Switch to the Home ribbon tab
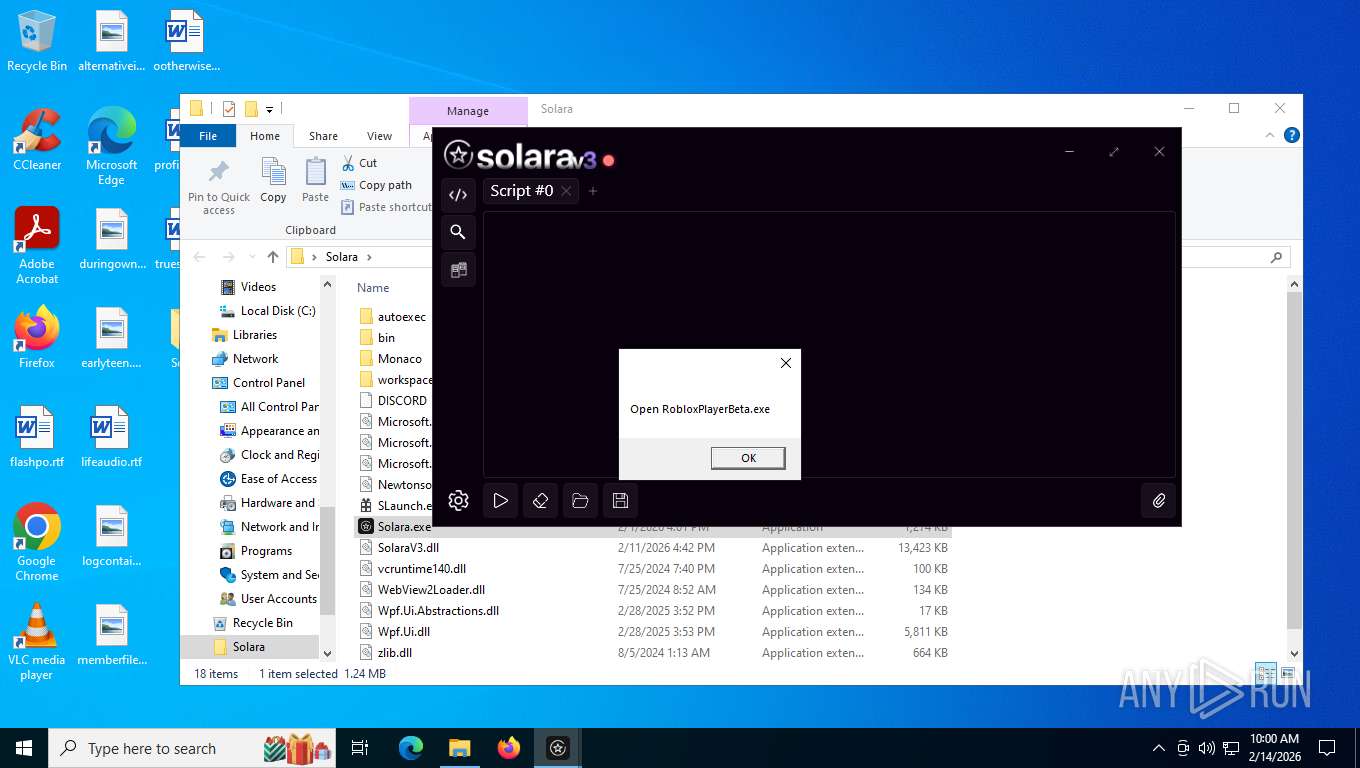 [265, 136]
